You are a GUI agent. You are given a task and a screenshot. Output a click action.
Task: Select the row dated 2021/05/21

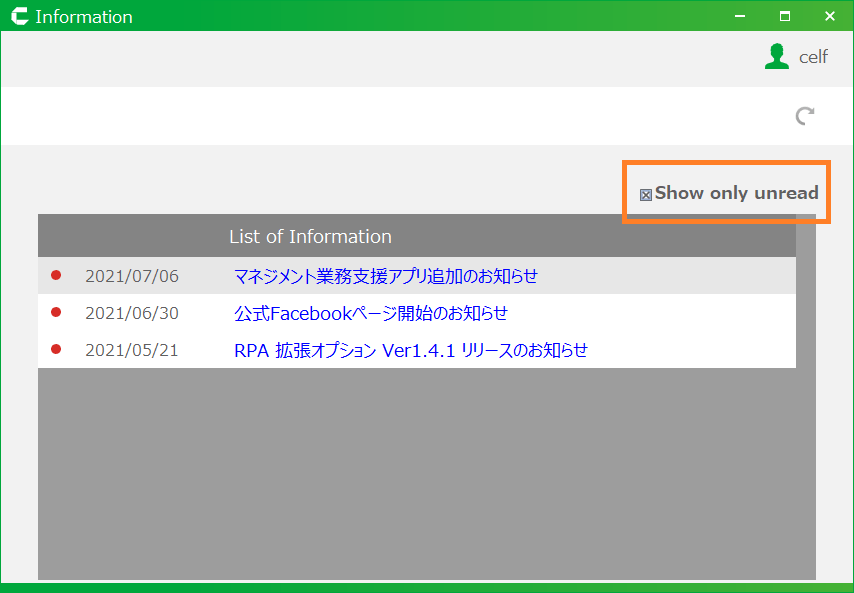[x=132, y=350]
